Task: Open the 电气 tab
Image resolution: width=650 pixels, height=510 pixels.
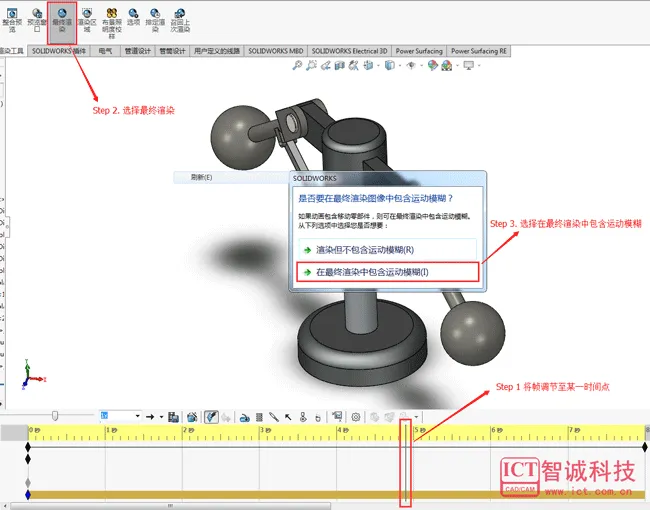Action: pyautogui.click(x=105, y=51)
